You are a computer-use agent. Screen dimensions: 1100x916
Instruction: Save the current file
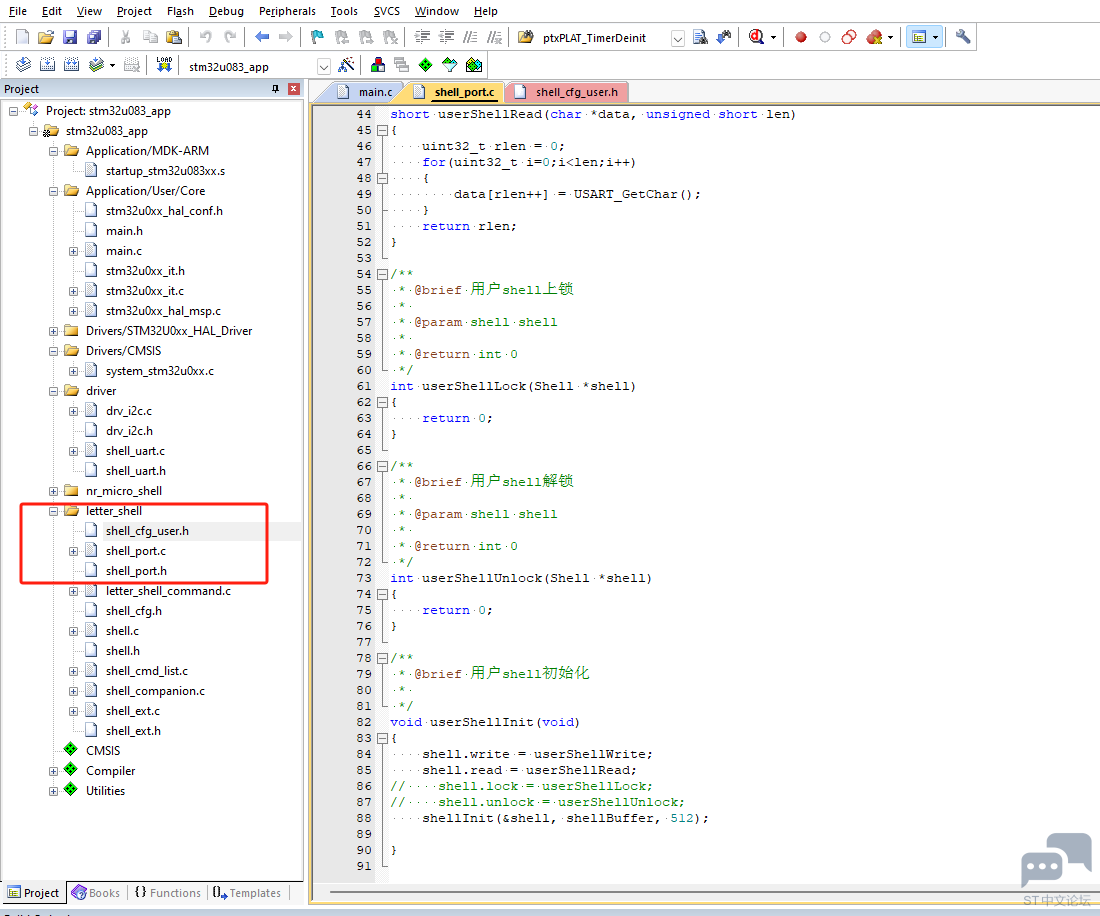coord(70,37)
